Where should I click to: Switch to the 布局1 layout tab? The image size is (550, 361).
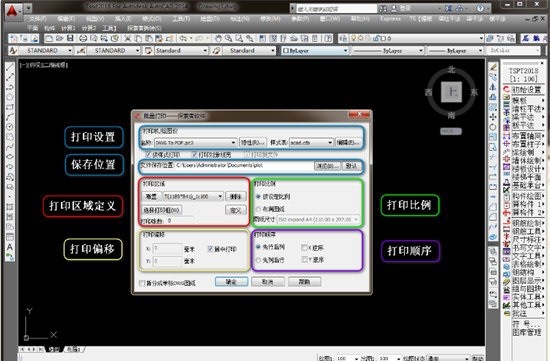point(74,349)
